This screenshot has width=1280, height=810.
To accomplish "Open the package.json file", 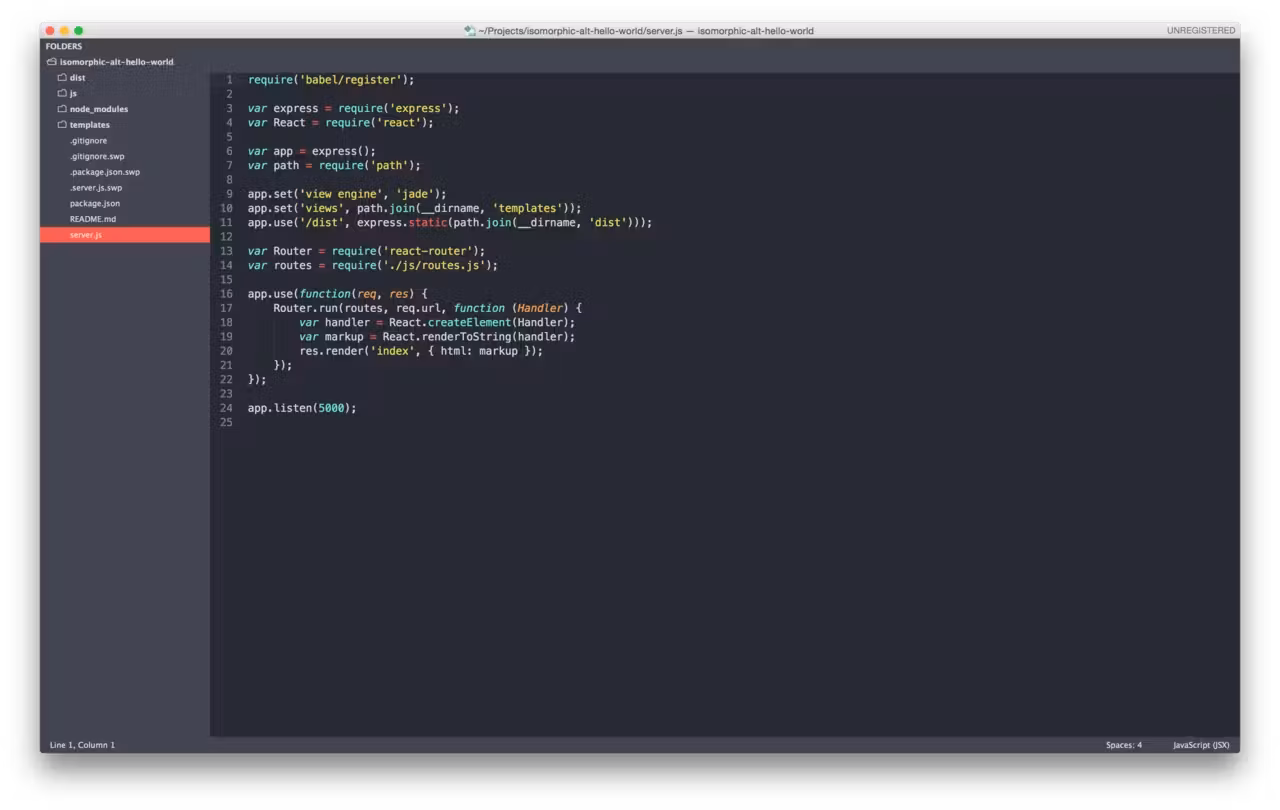I will tap(95, 203).
